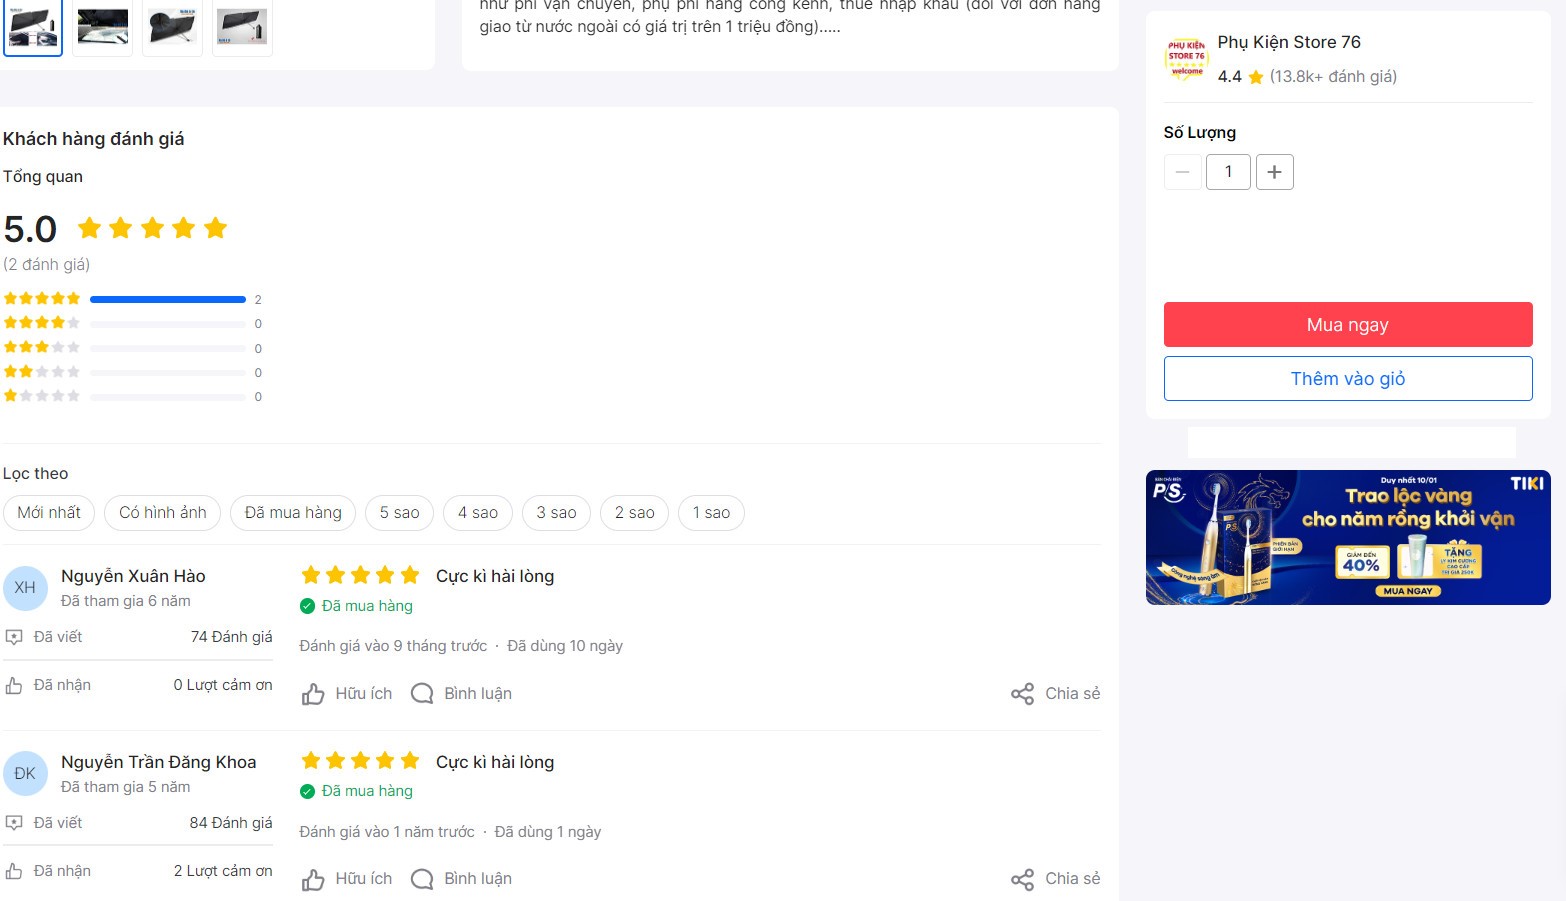Filter reviews by Có hình ảnh
Viewport: 1566px width, 901px height.
(x=163, y=513)
